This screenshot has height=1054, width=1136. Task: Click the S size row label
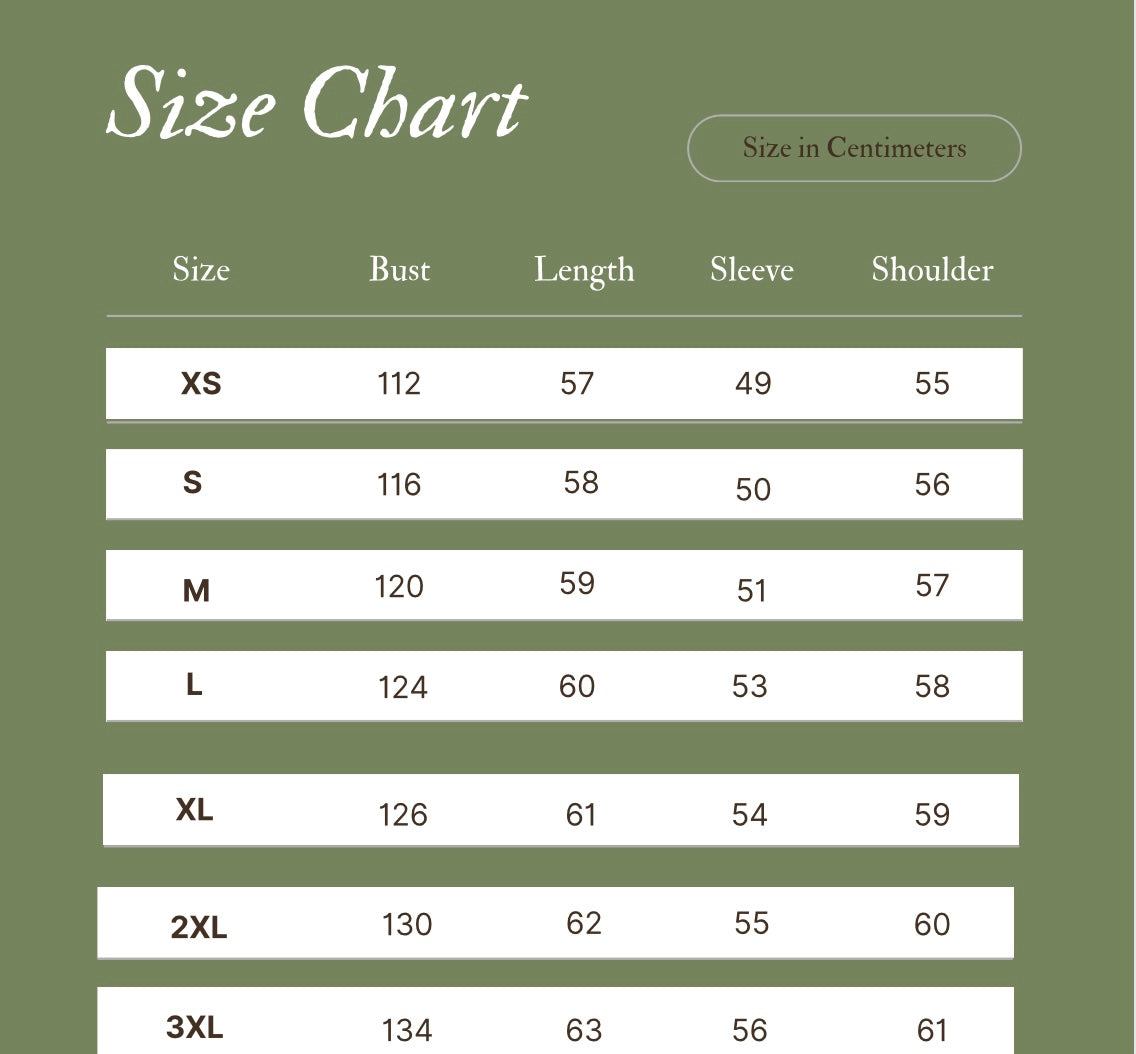pyautogui.click(x=193, y=483)
